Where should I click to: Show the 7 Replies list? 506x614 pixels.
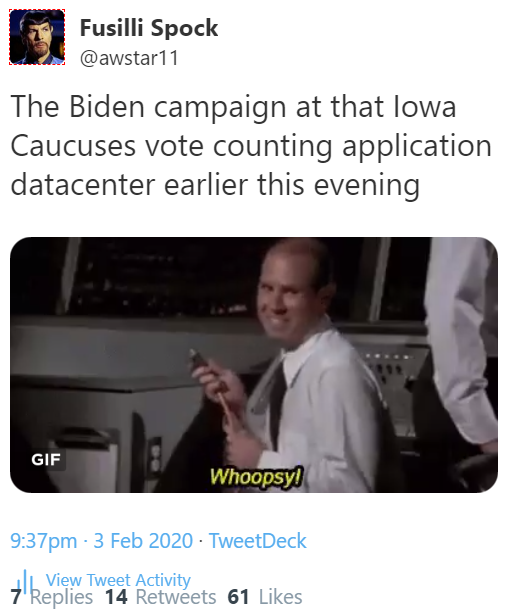[52, 597]
